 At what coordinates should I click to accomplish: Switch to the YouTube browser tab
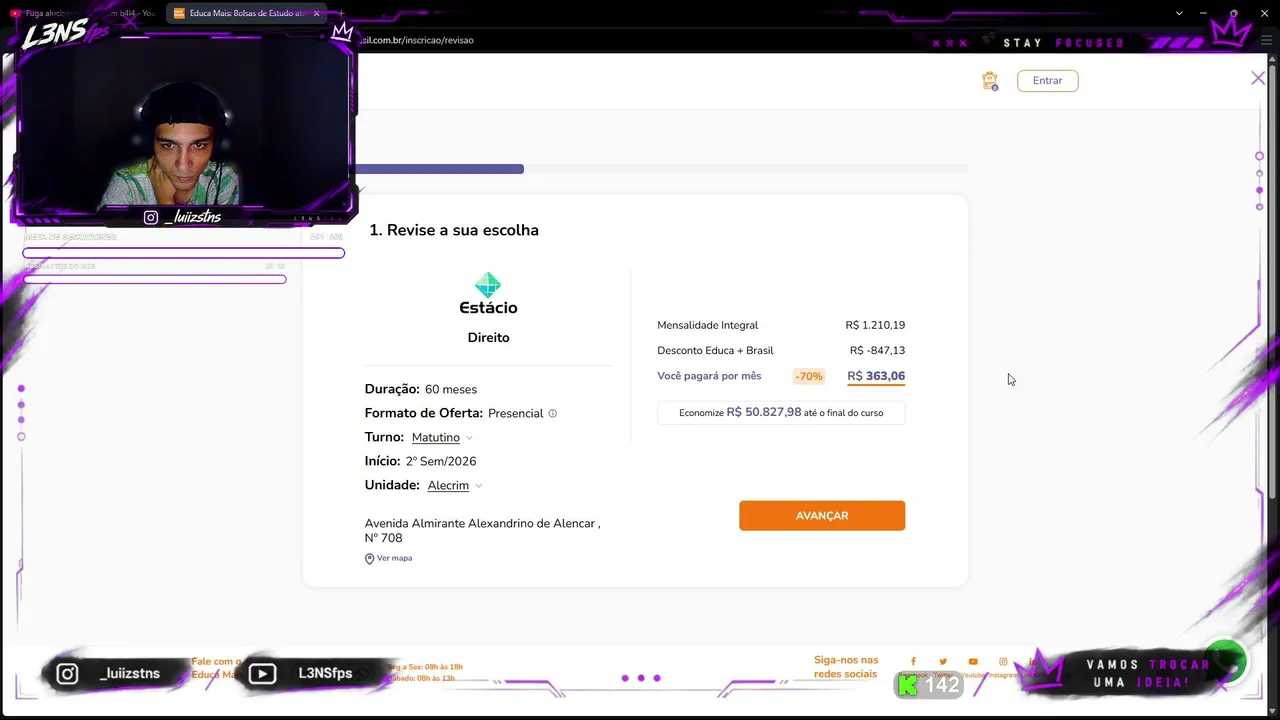point(83,13)
